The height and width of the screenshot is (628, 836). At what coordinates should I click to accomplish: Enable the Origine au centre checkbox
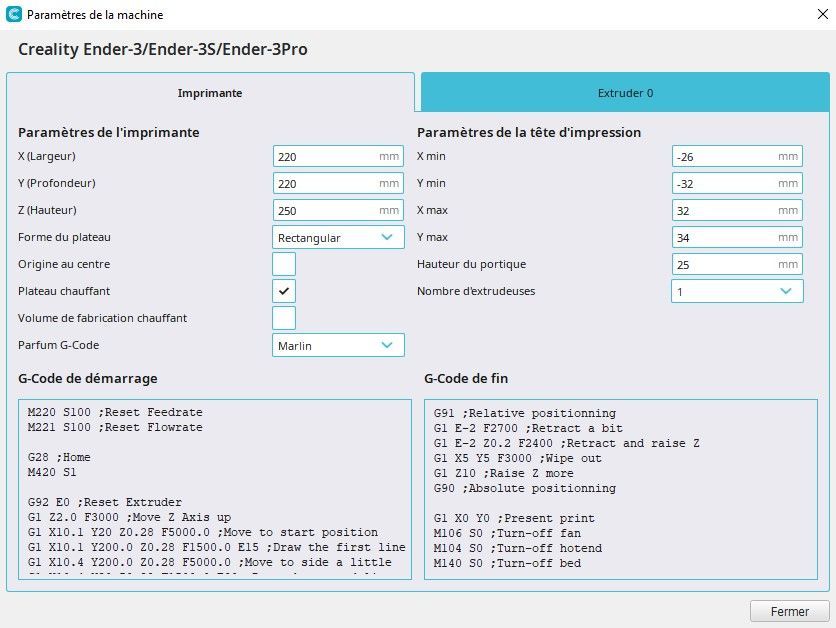coord(284,264)
